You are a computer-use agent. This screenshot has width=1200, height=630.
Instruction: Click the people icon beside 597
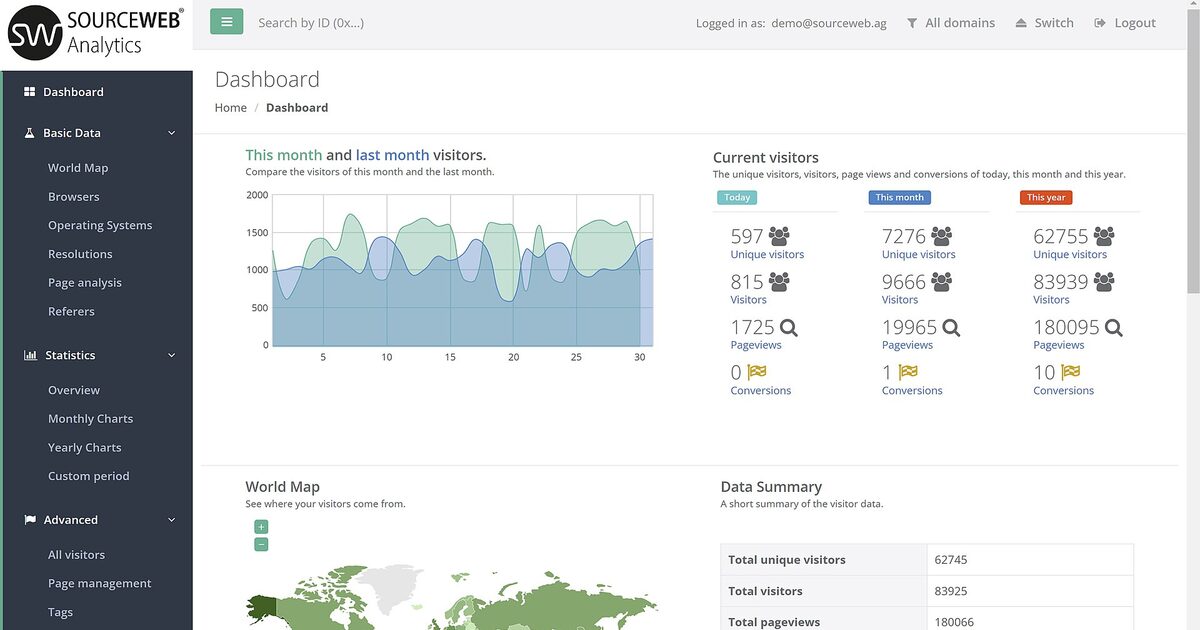click(780, 236)
